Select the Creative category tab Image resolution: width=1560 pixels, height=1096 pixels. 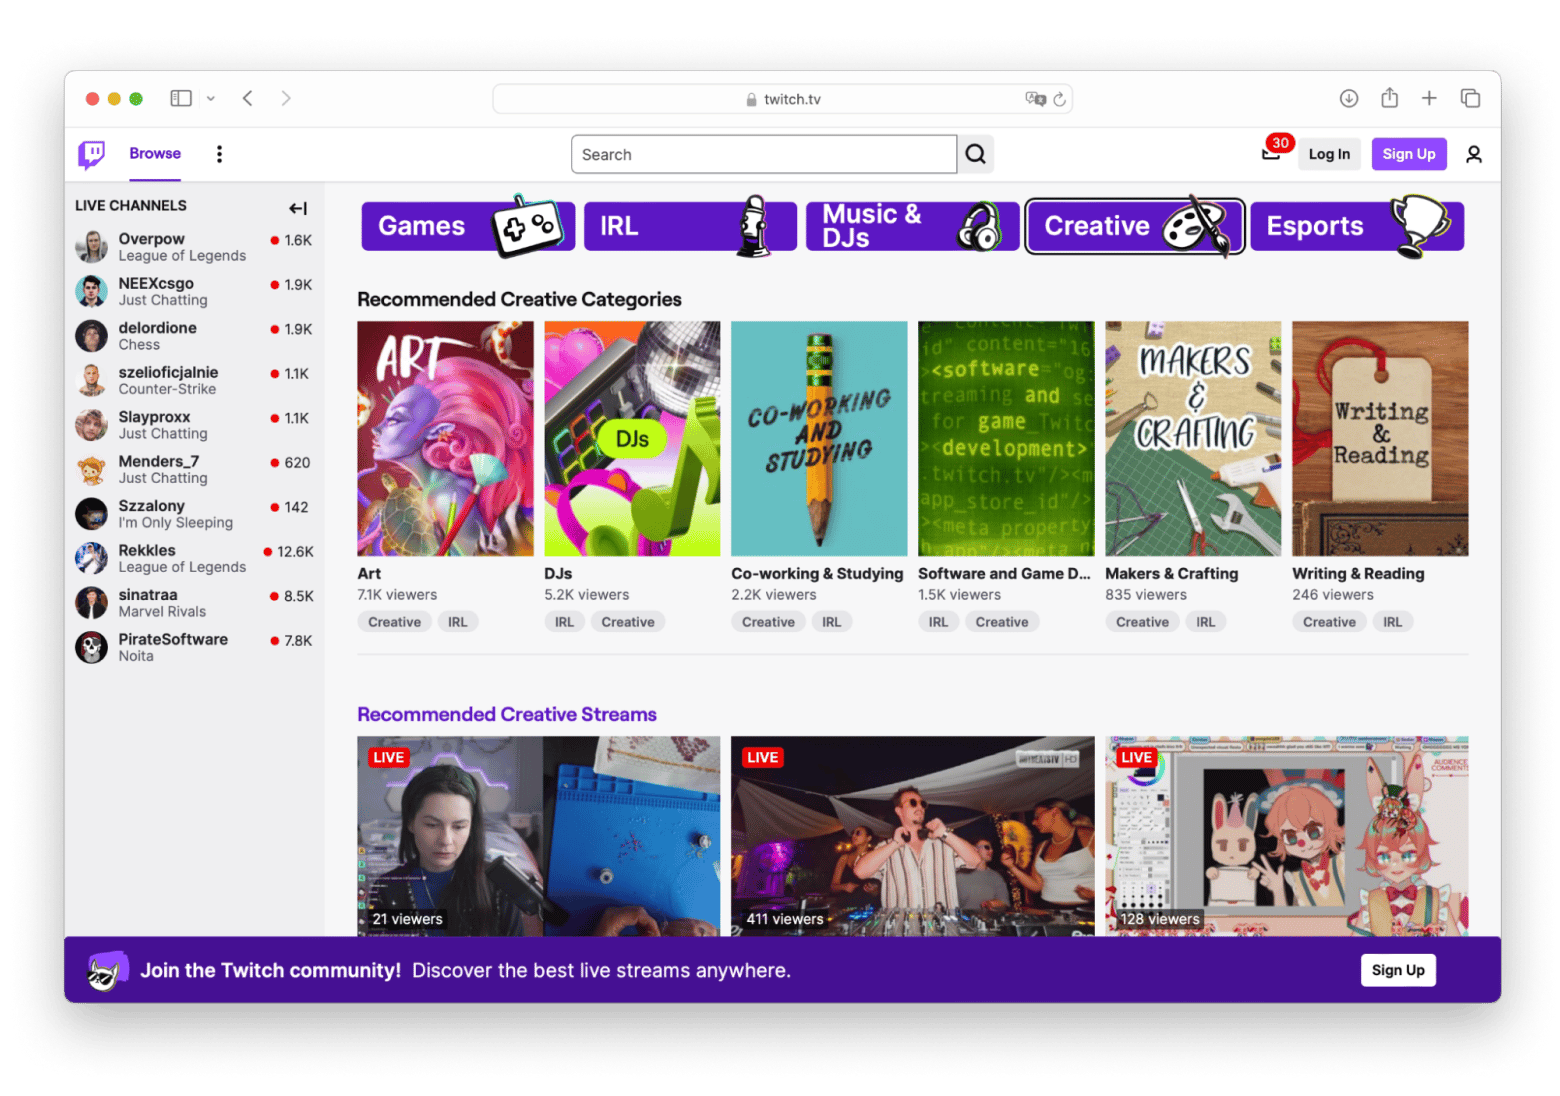click(1134, 226)
